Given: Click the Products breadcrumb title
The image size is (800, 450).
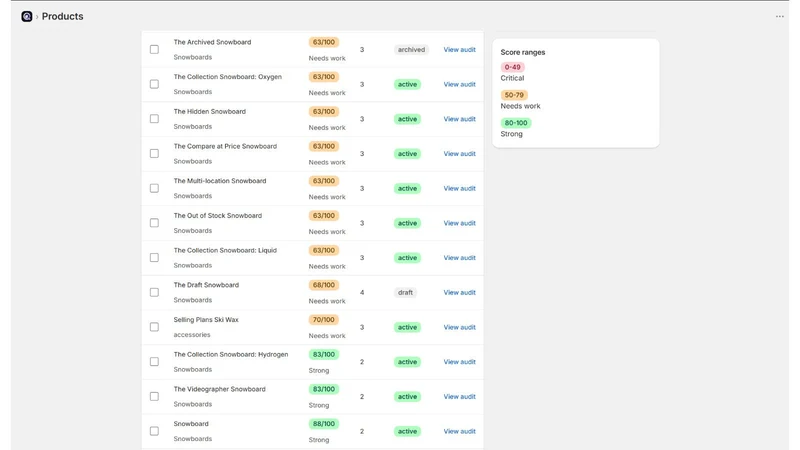Looking at the screenshot, I should (62, 16).
